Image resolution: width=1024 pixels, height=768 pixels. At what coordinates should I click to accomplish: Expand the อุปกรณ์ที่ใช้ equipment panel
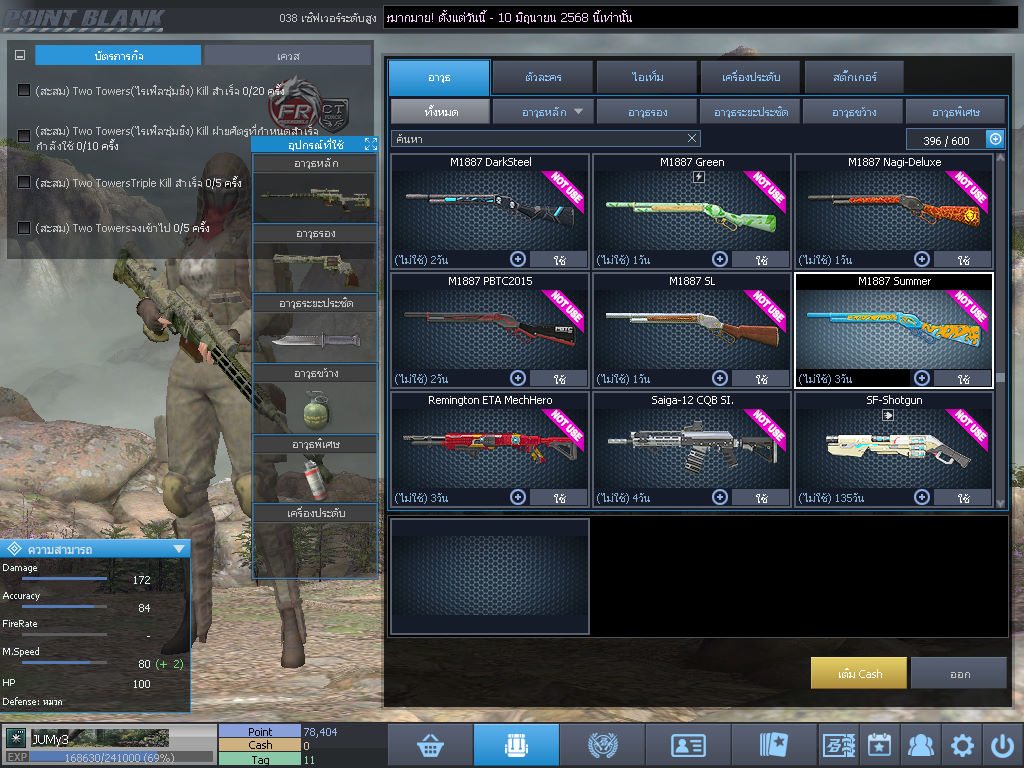coord(371,144)
